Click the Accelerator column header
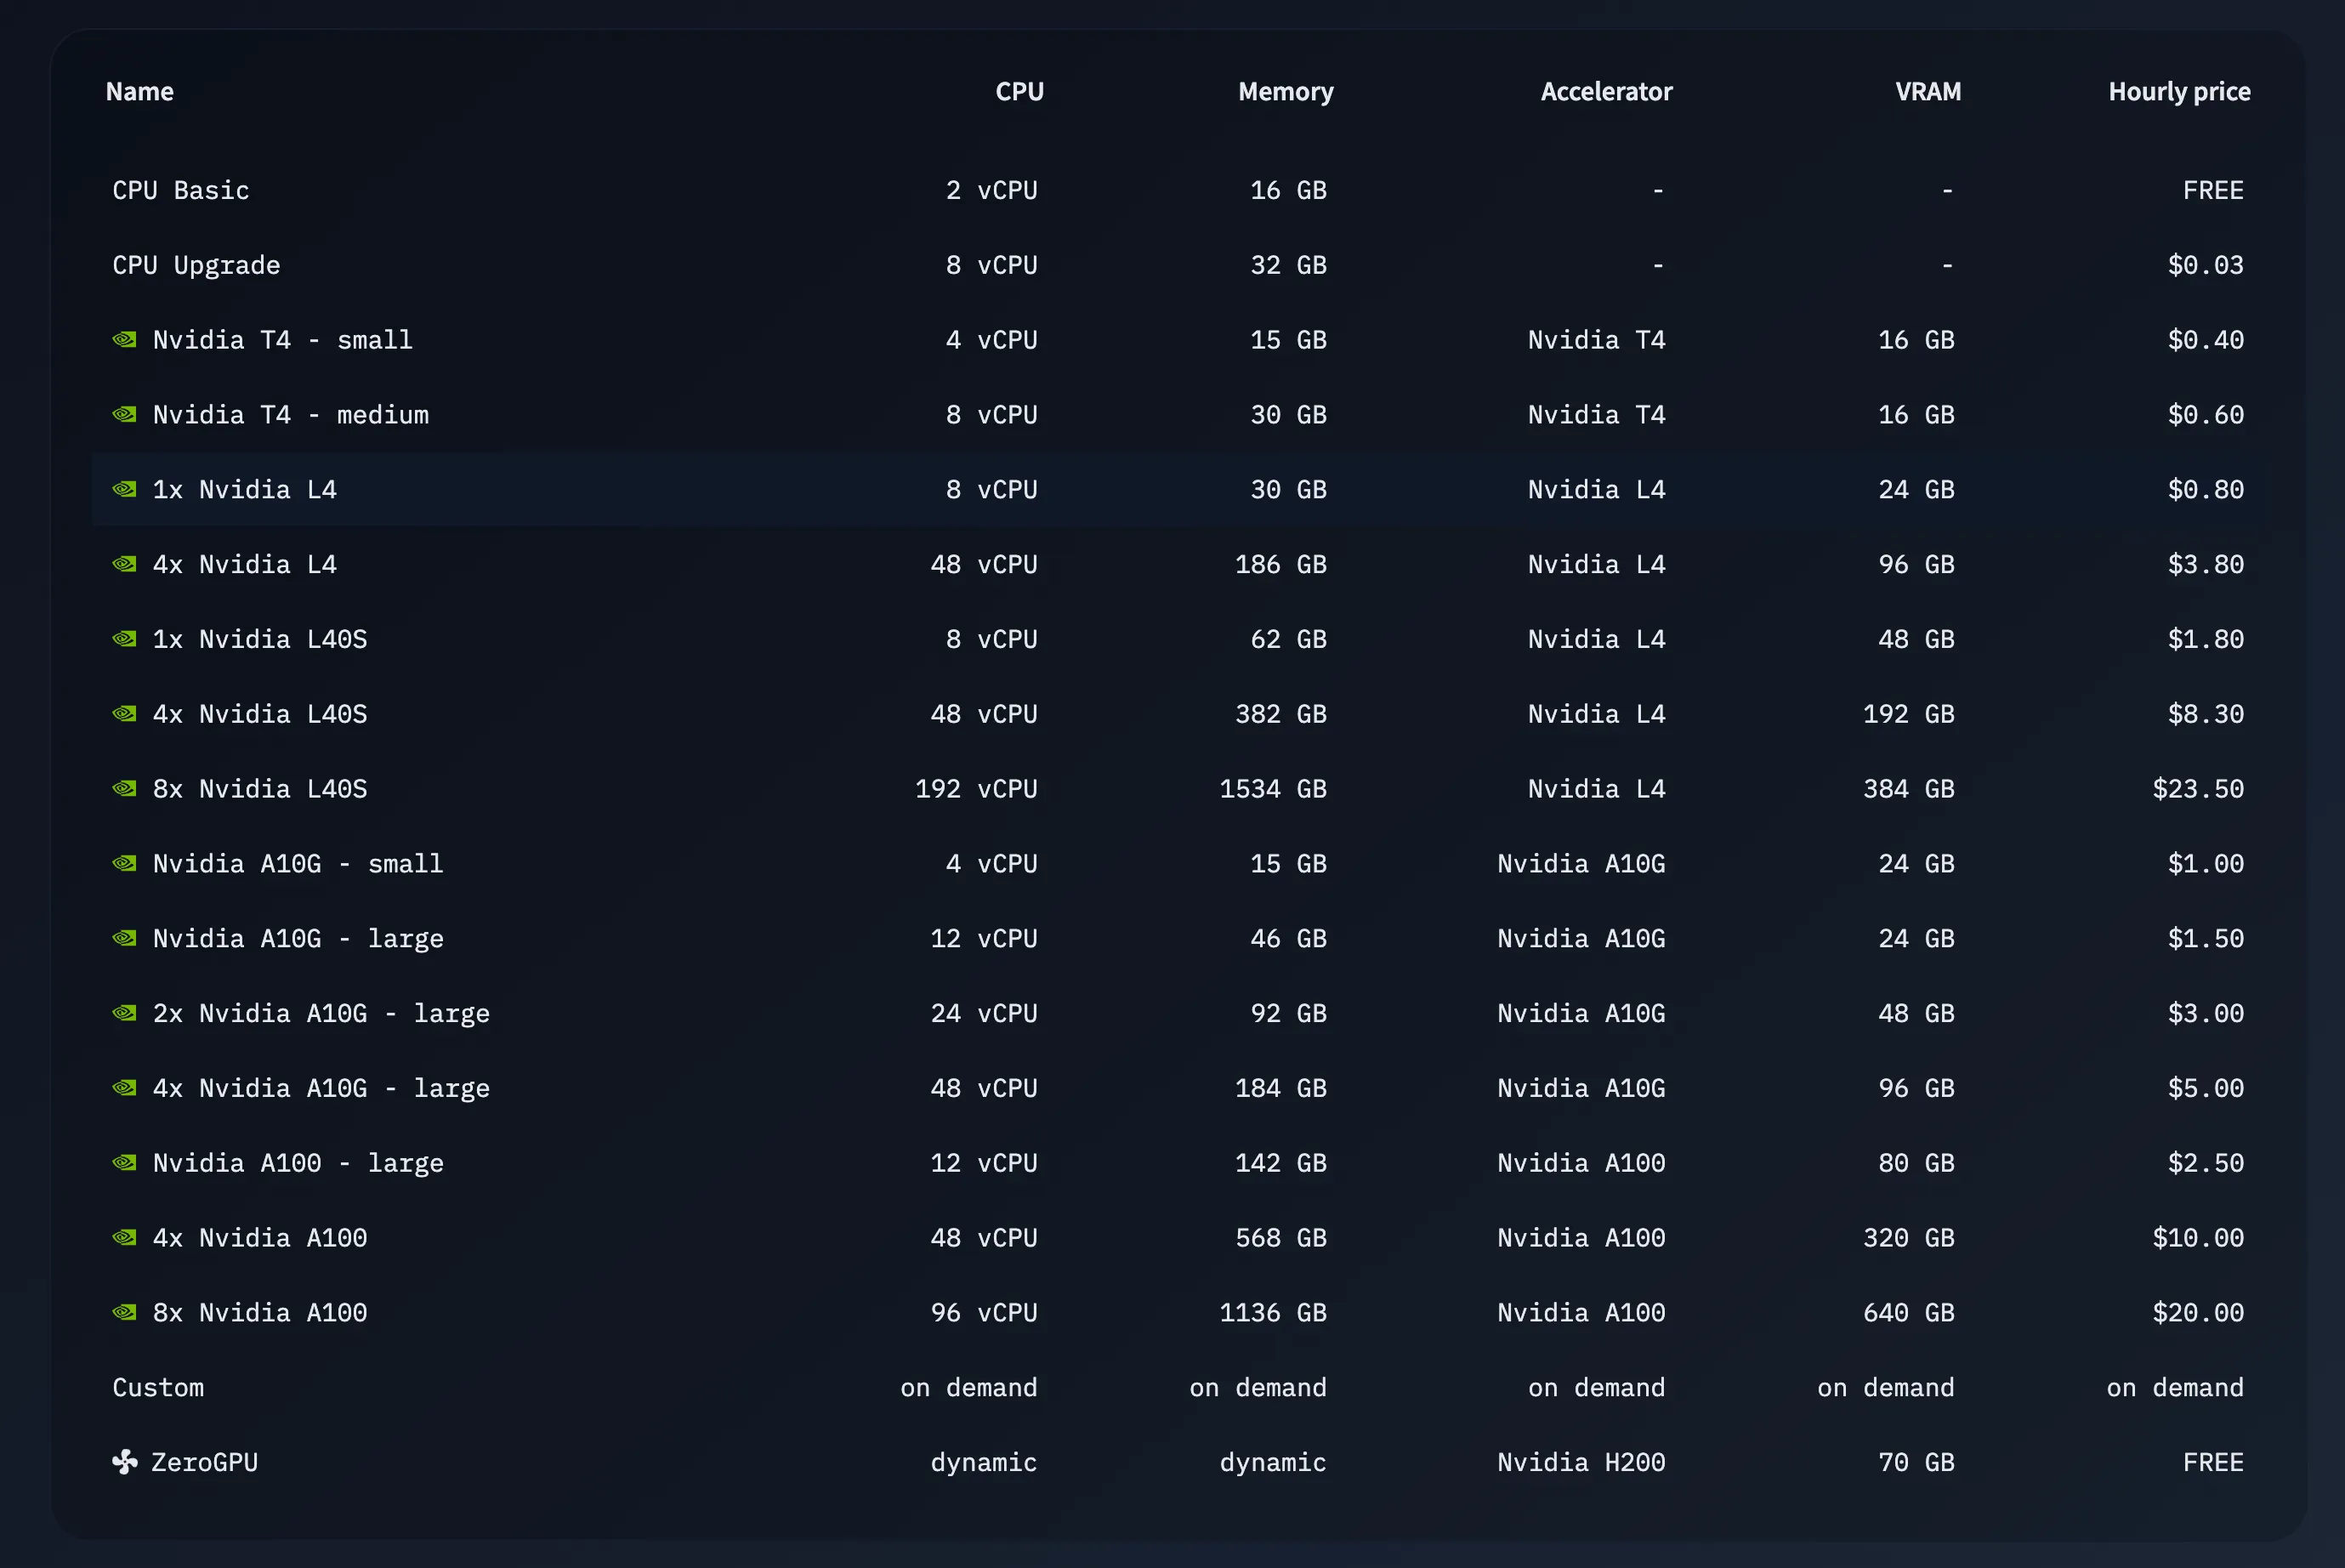2345x1568 pixels. pos(1606,92)
